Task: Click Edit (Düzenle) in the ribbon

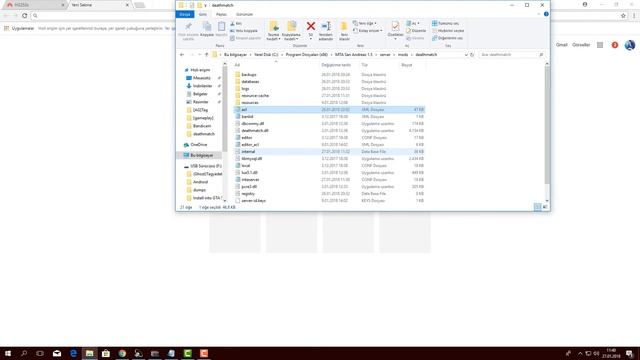Action: click(416, 31)
